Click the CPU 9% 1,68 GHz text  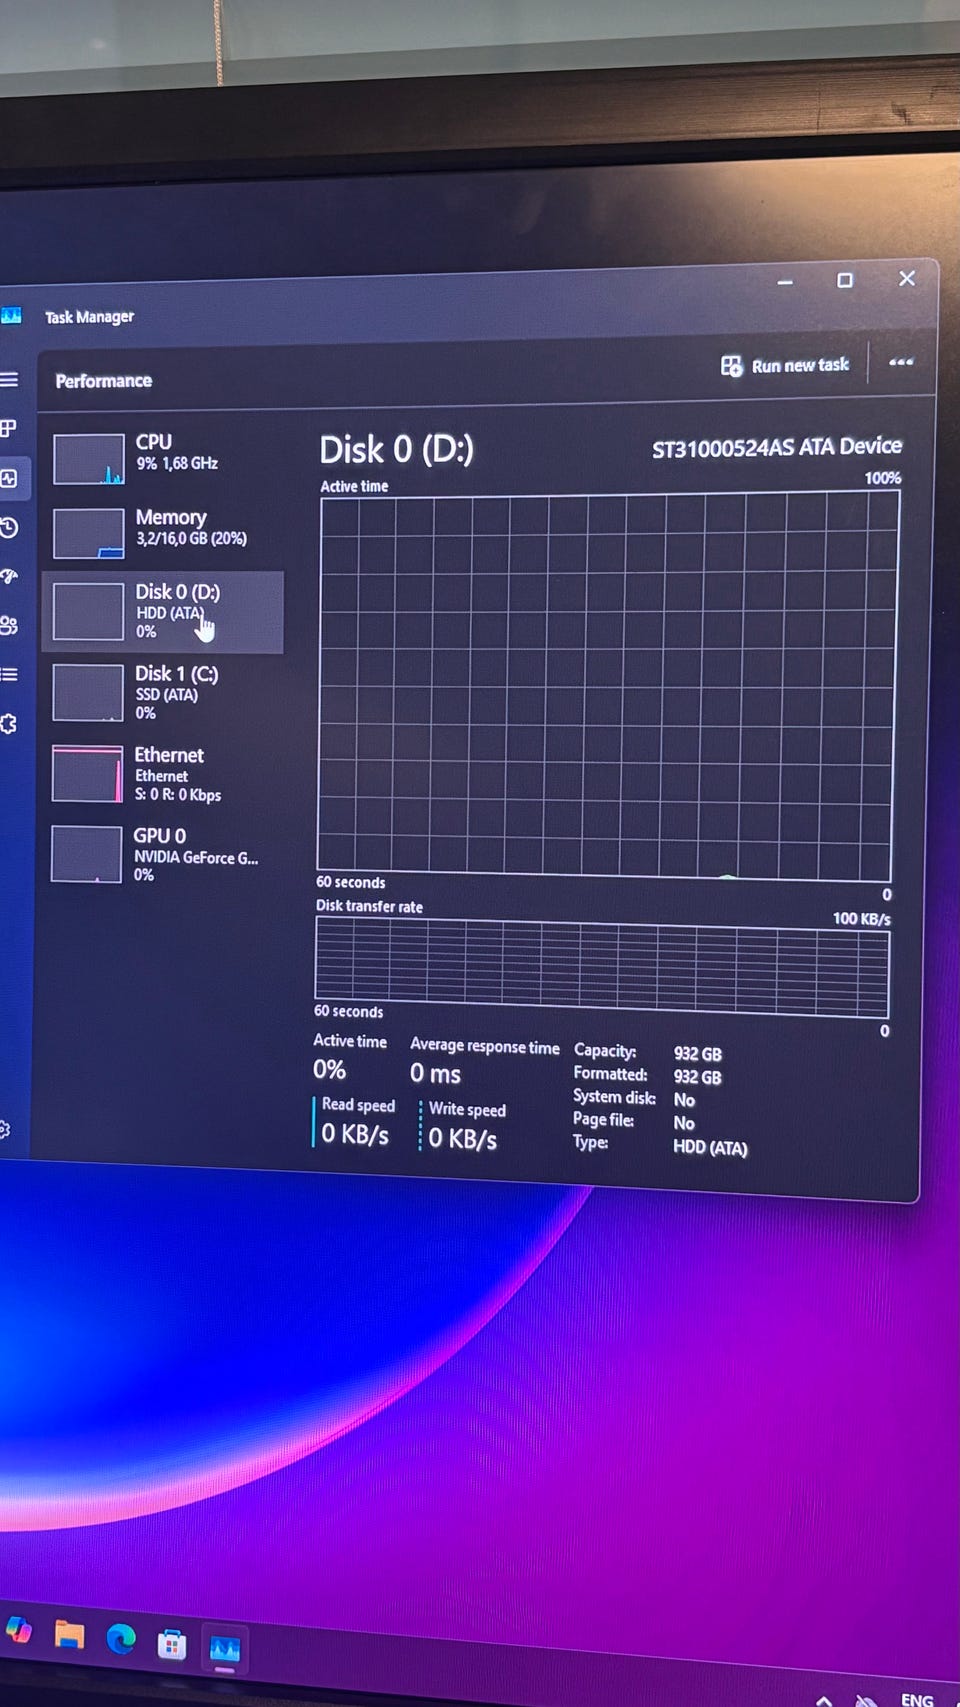point(177,463)
